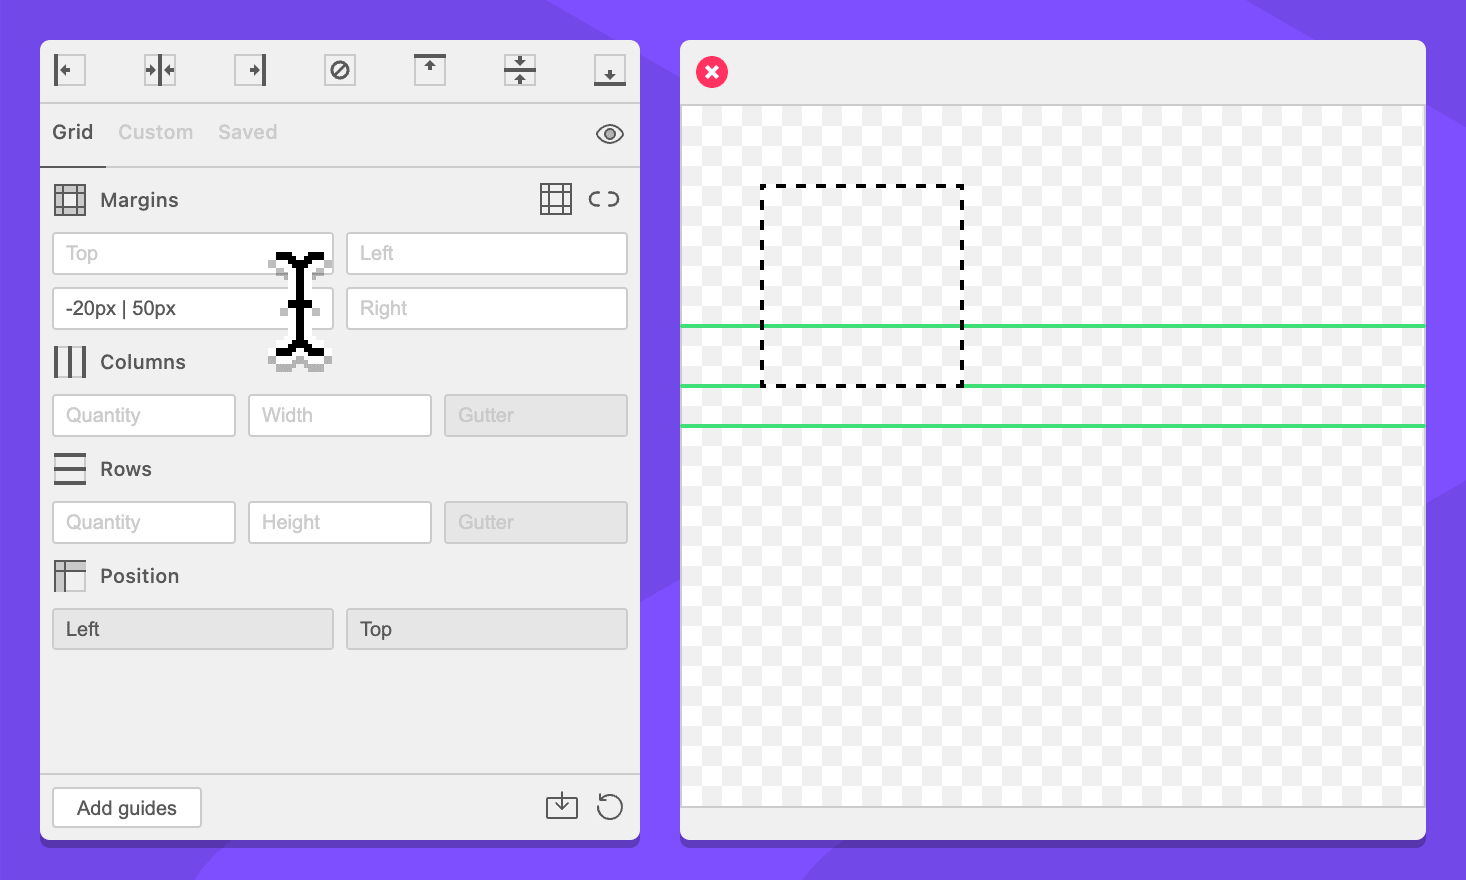
Task: Select Left position option
Action: pyautogui.click(x=193, y=629)
